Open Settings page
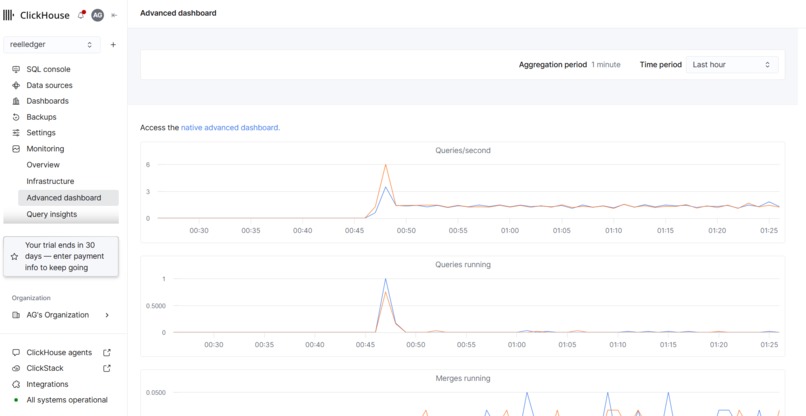Viewport: 806px width, 416px height. (x=41, y=133)
